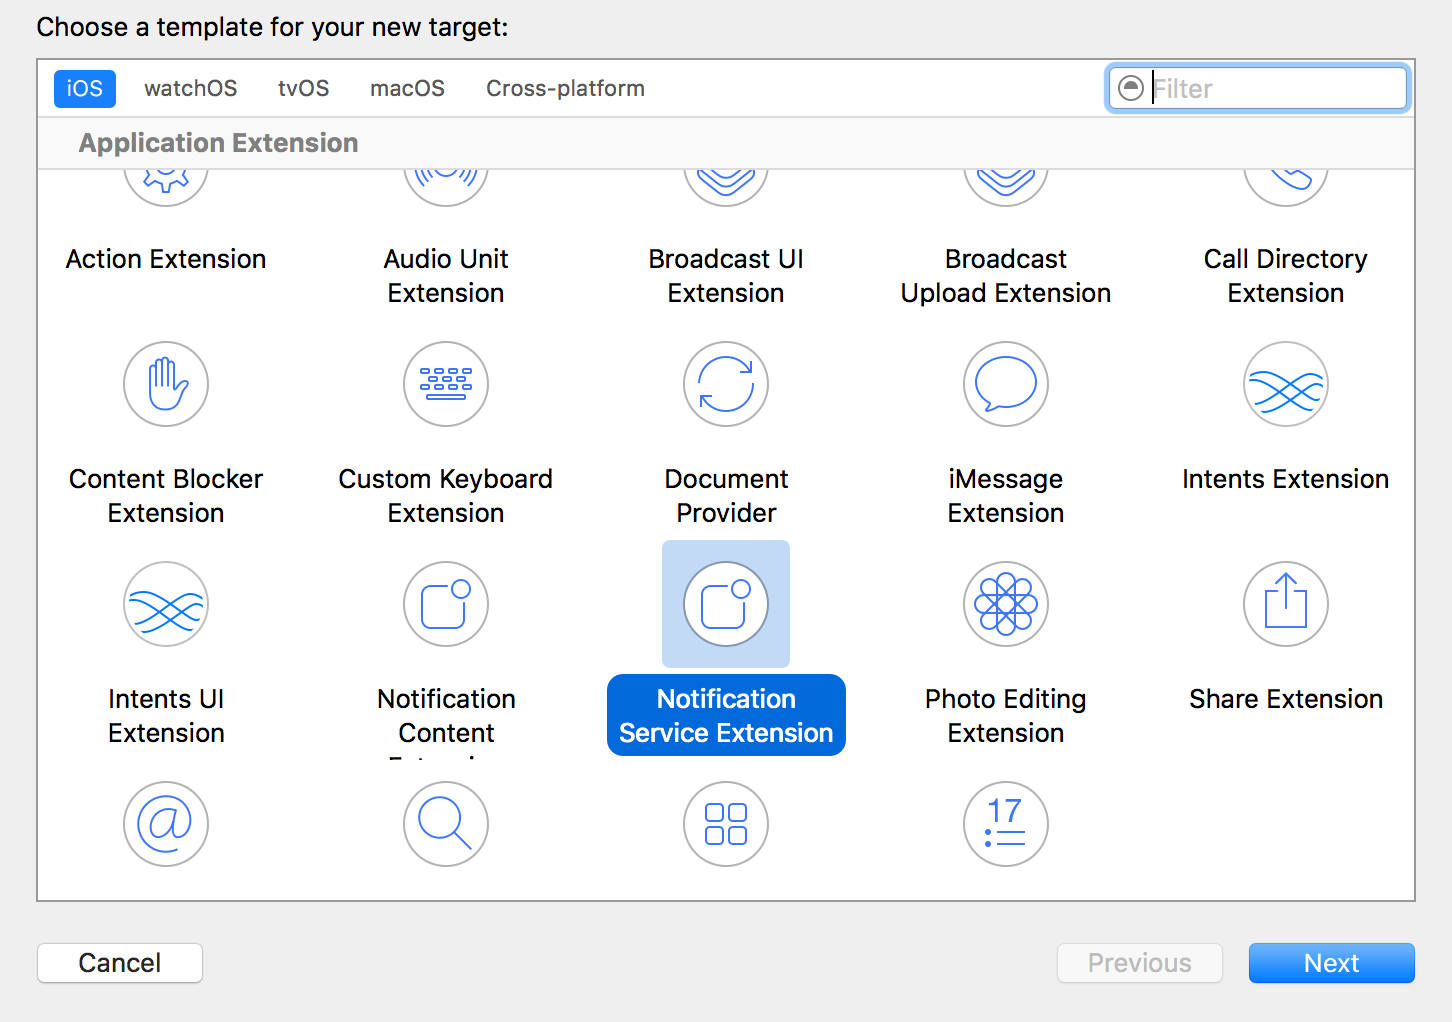Image resolution: width=1452 pixels, height=1022 pixels.
Task: Click the Action Extension label
Action: pos(166,259)
